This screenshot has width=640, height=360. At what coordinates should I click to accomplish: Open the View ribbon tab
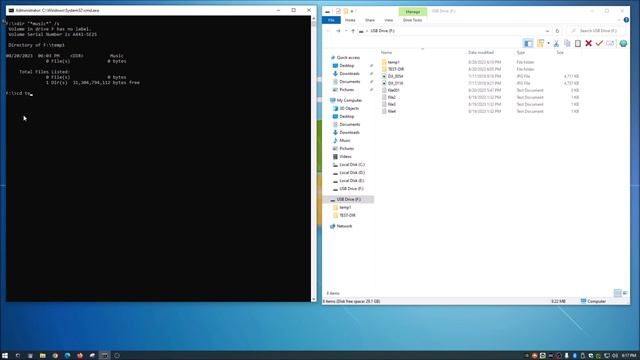click(x=388, y=20)
